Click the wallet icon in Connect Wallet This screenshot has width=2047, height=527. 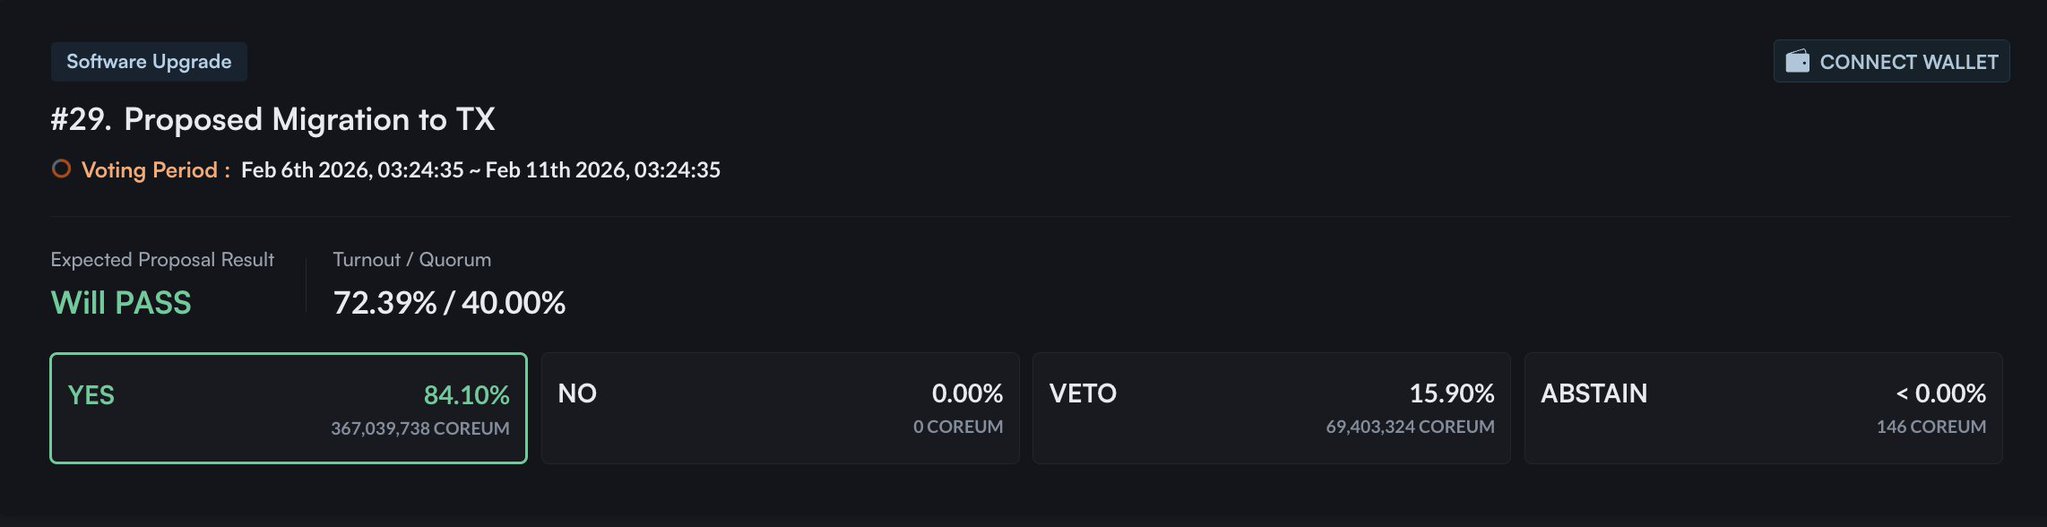click(x=1797, y=62)
